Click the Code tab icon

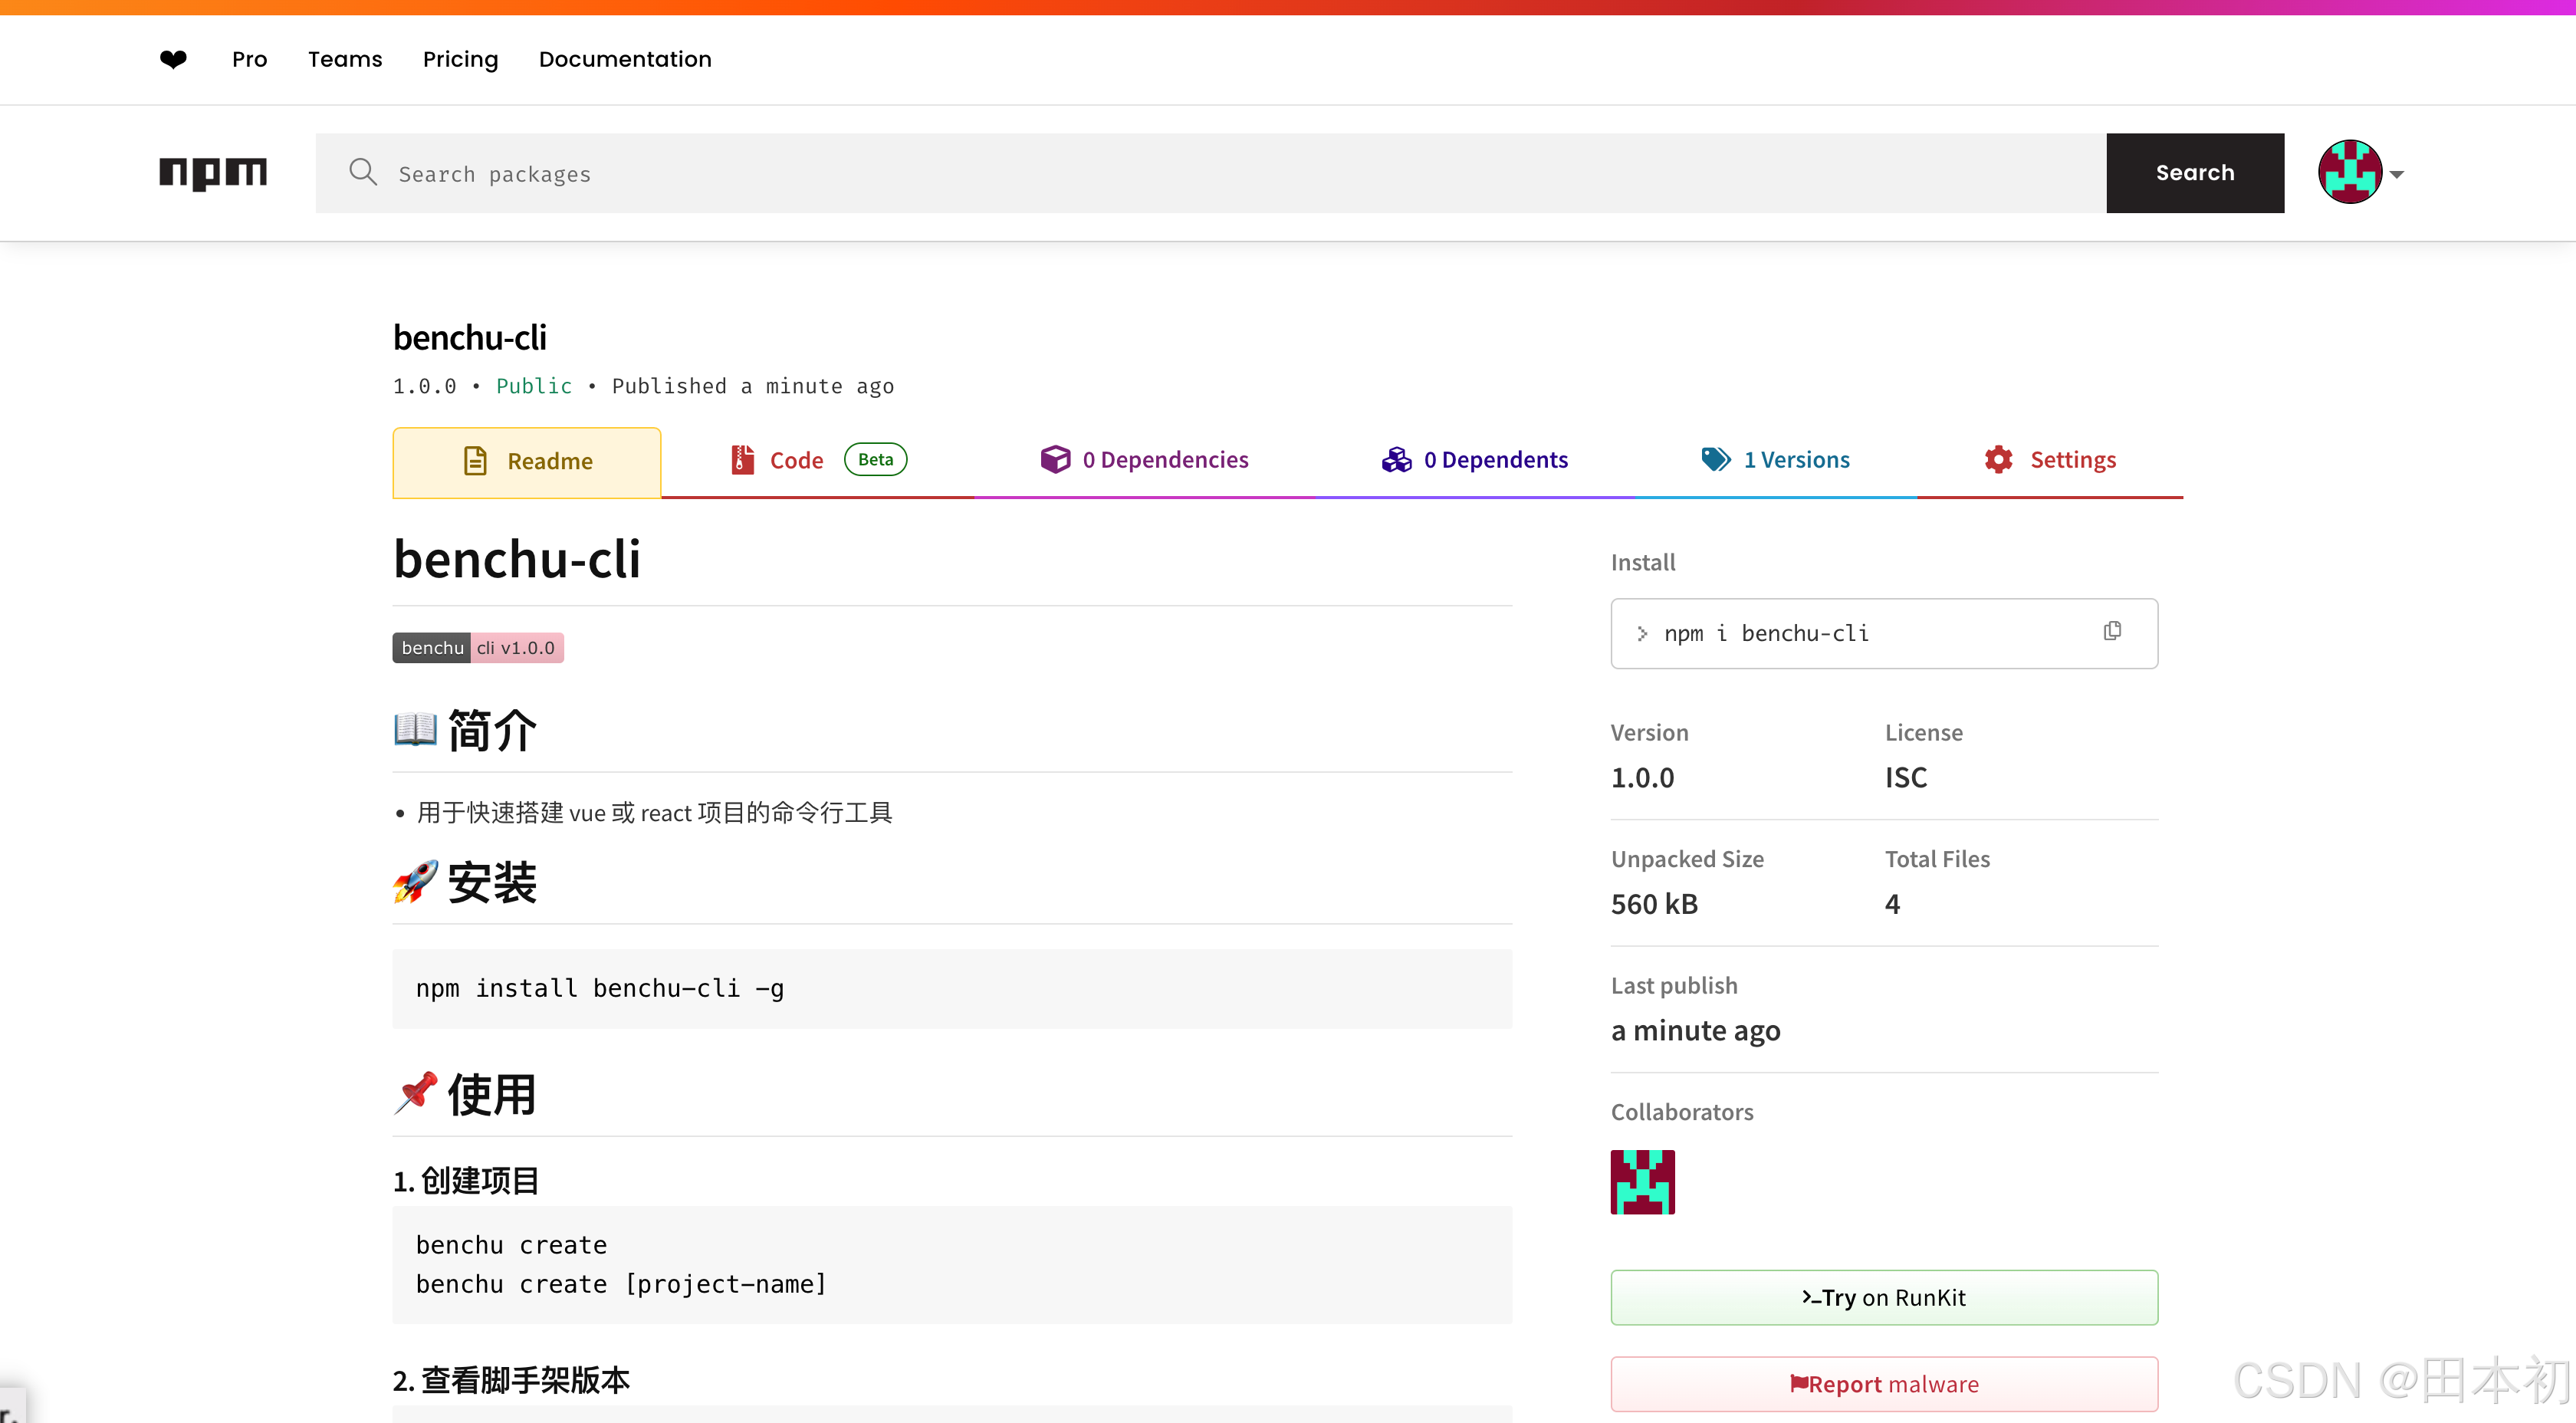tap(738, 459)
